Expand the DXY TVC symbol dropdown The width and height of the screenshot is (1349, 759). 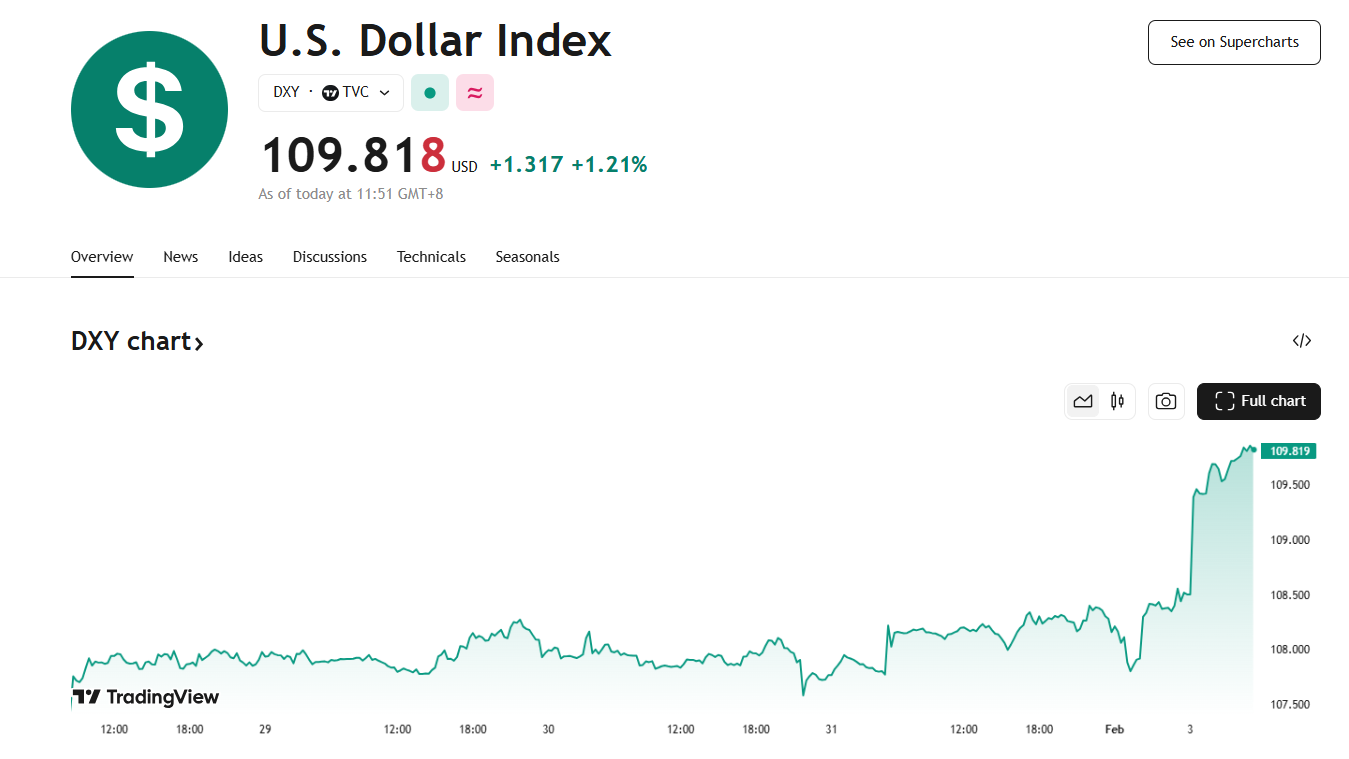click(x=384, y=93)
